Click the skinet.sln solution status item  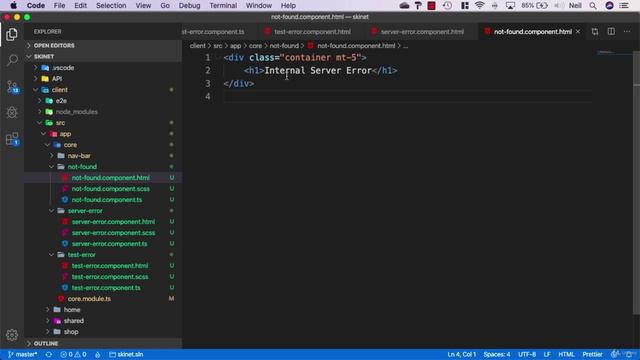click(x=126, y=355)
